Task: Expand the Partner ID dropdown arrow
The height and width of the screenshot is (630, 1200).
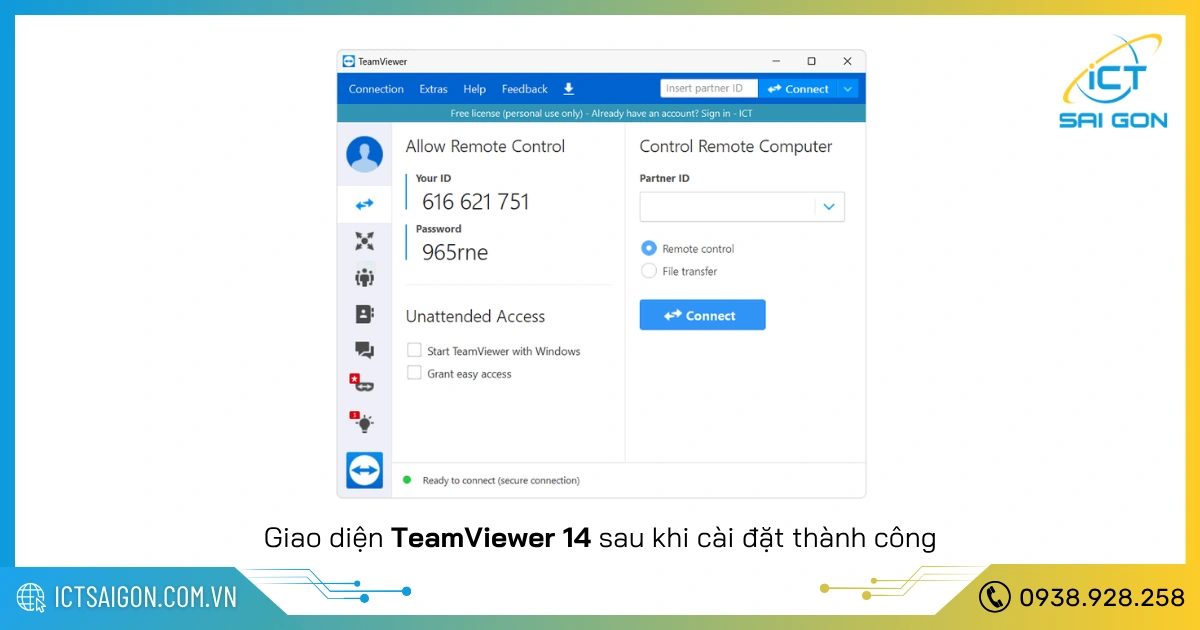Action: point(828,206)
